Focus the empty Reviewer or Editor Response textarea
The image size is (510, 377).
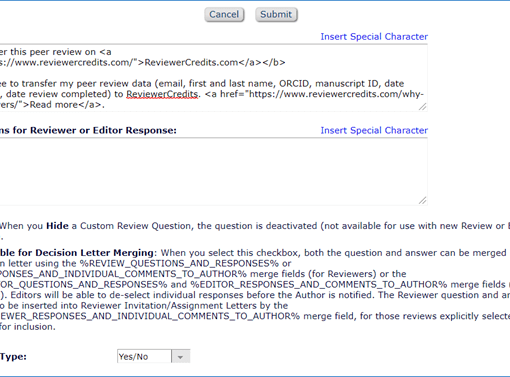coord(213,171)
